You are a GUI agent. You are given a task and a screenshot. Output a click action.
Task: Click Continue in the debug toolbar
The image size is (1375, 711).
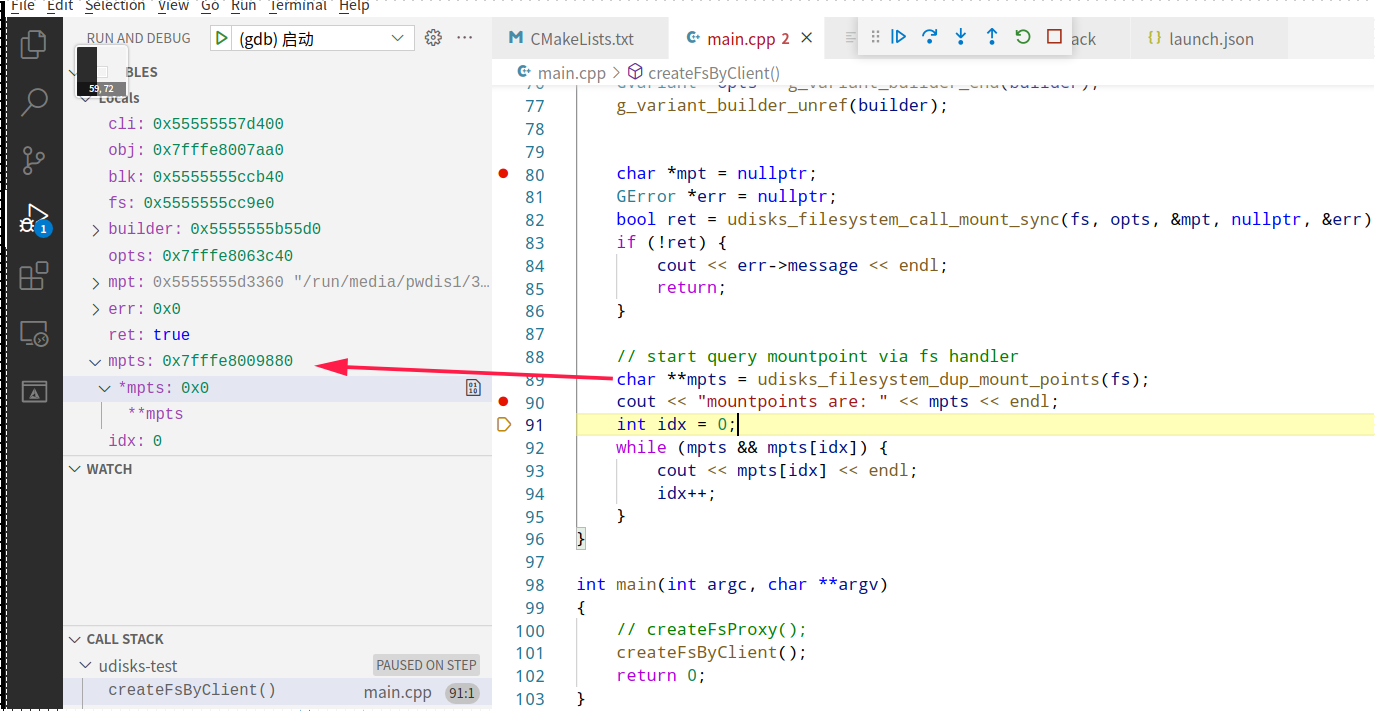(898, 37)
